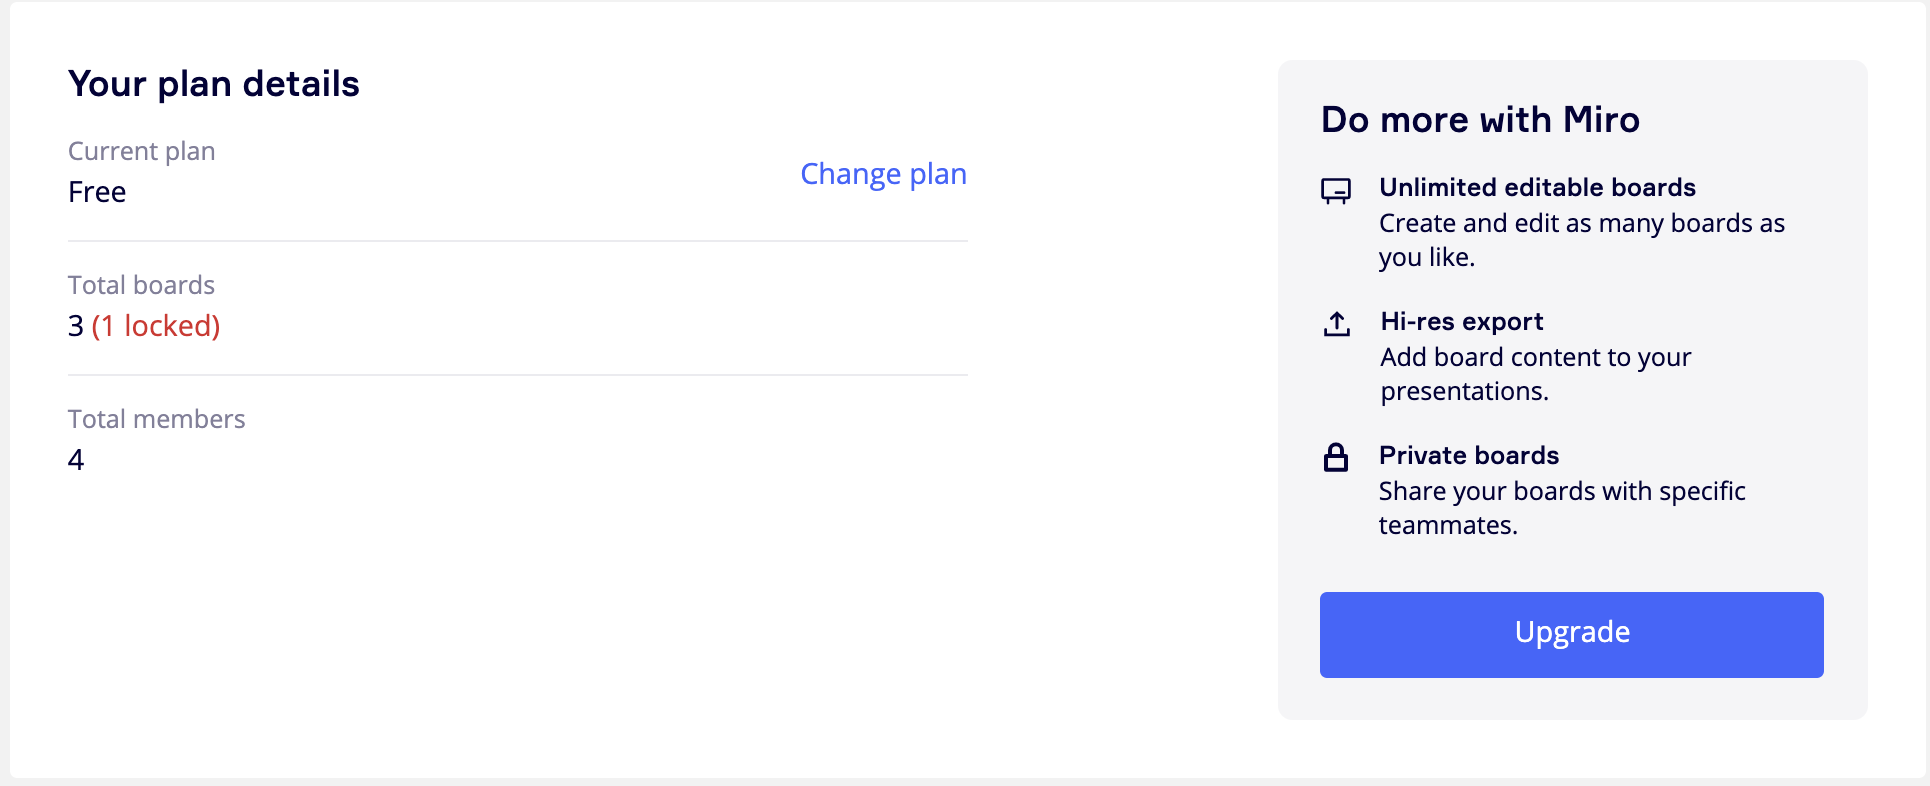
Task: Click the "Total members" label
Action: click(157, 419)
